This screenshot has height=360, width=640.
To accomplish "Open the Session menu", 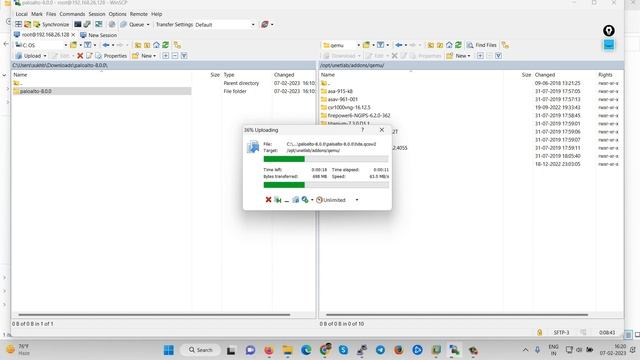I will coord(97,14).
